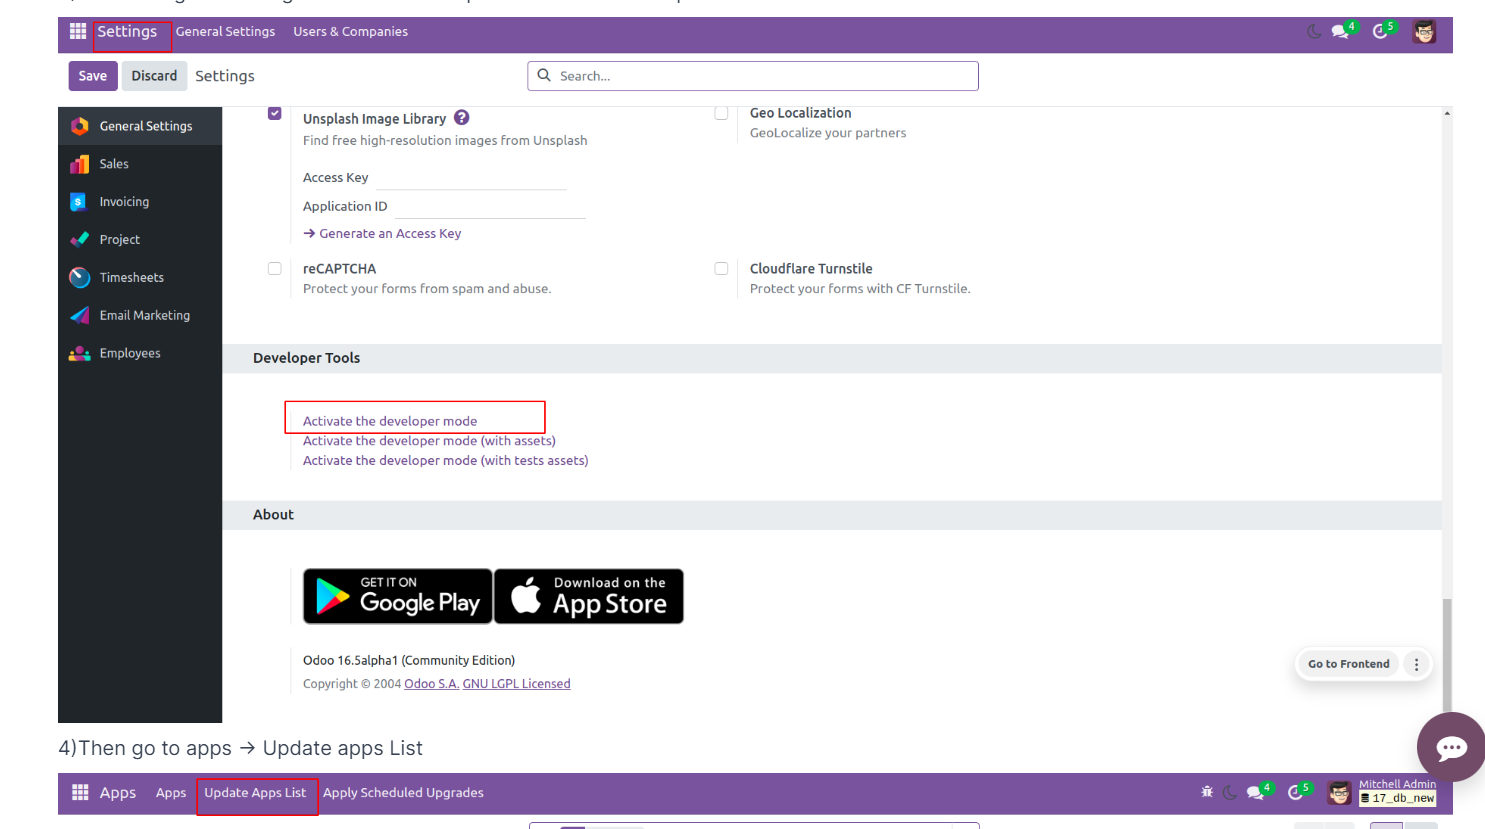Open General Settings menu in top navbar

225,32
